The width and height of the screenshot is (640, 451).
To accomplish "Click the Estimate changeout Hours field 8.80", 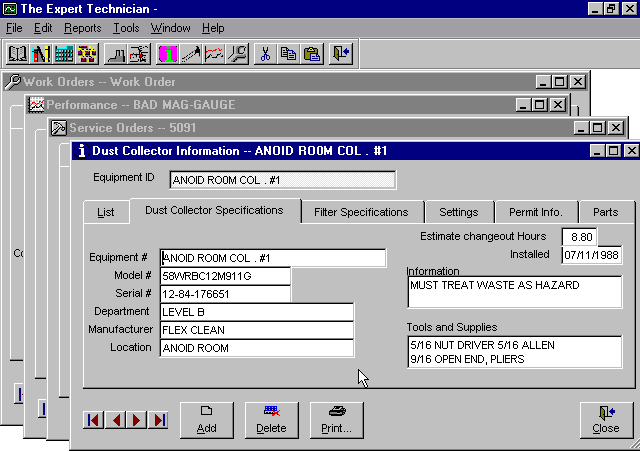I will click(x=580, y=237).
